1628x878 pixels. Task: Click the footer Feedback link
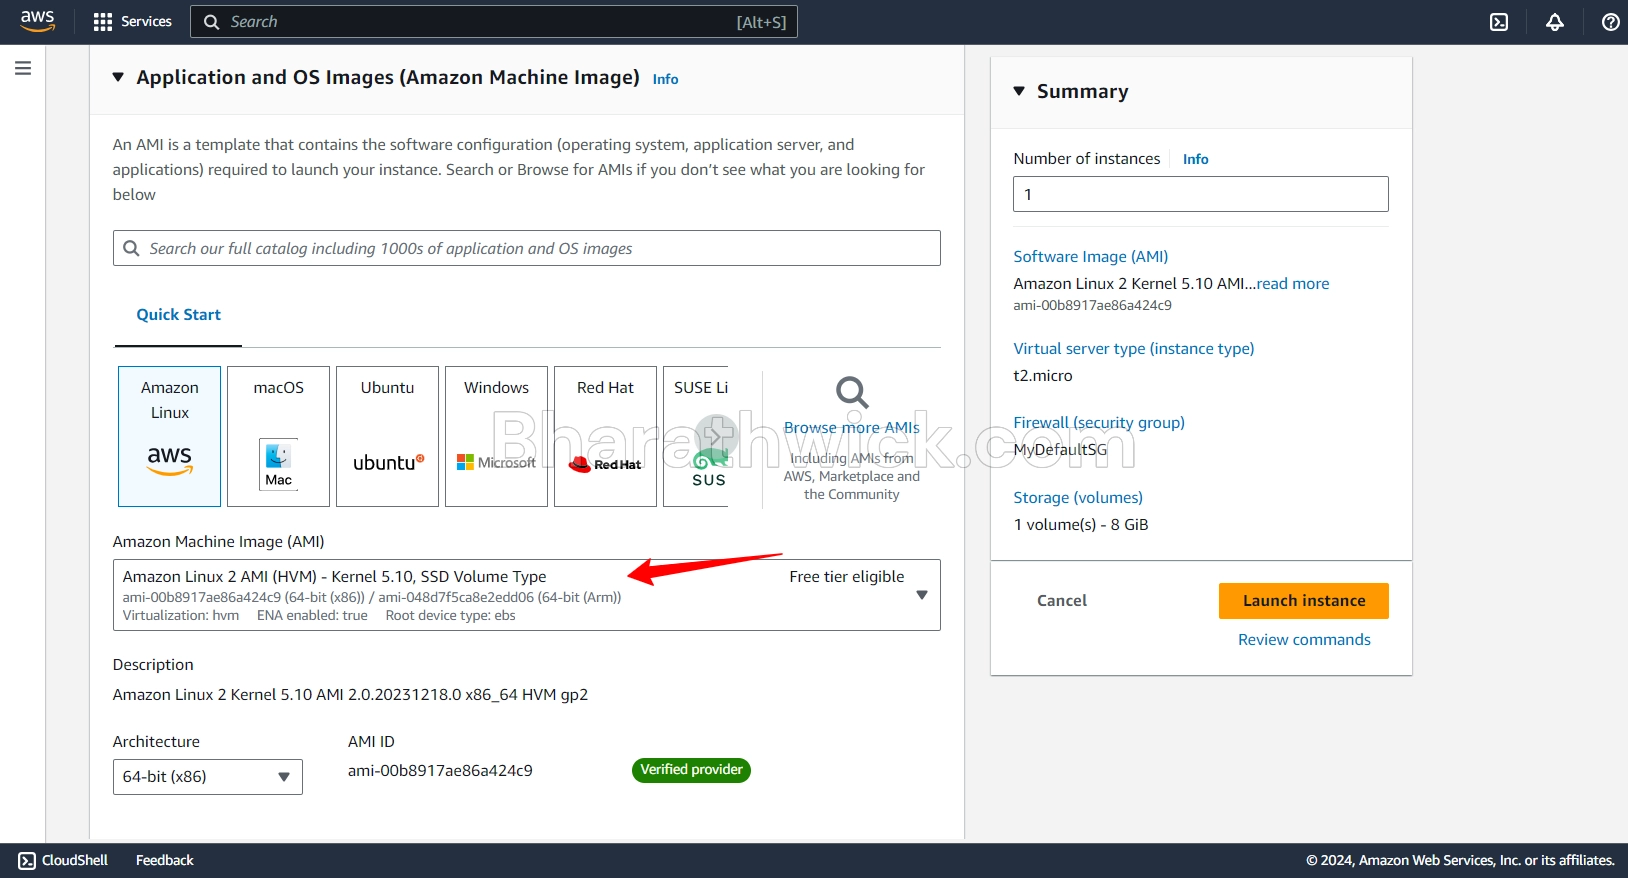point(165,860)
